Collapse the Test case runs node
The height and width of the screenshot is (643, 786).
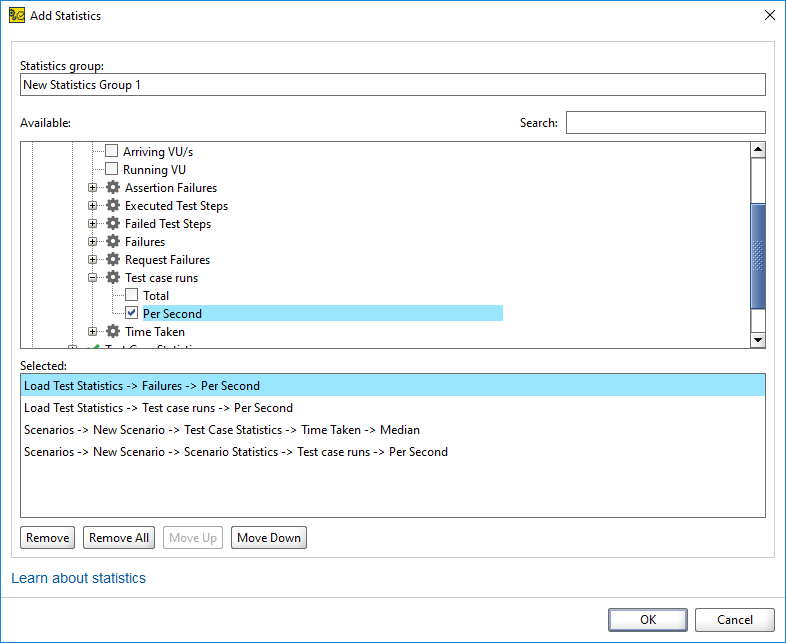(x=92, y=277)
